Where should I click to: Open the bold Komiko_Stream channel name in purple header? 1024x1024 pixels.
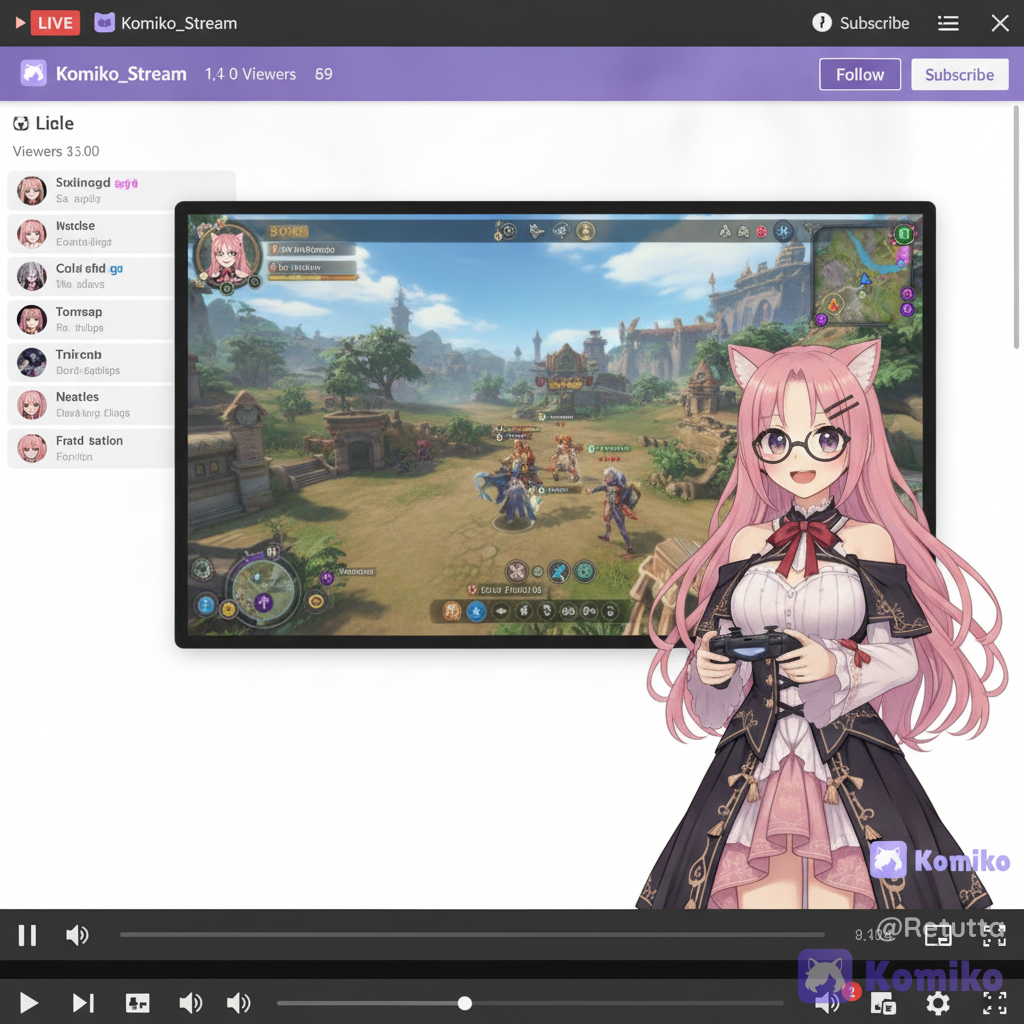click(121, 74)
